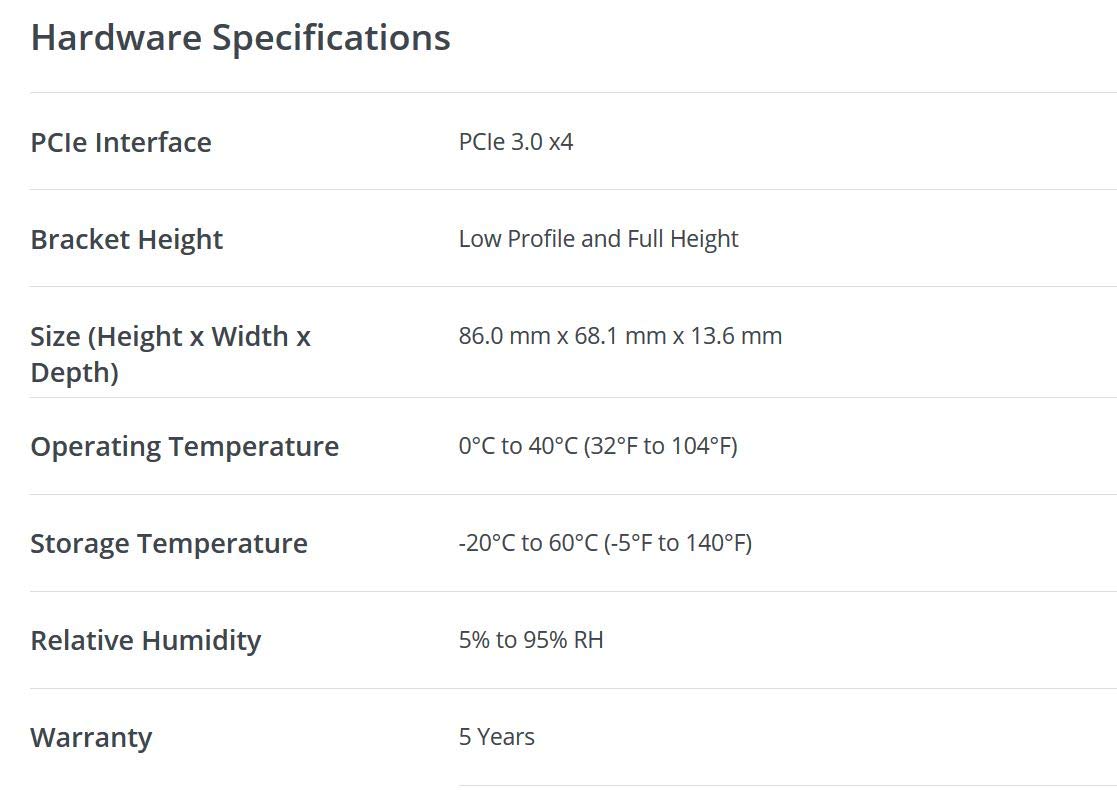The height and width of the screenshot is (790, 1117).
Task: Click the Hardware Specifications heading
Action: pos(240,38)
